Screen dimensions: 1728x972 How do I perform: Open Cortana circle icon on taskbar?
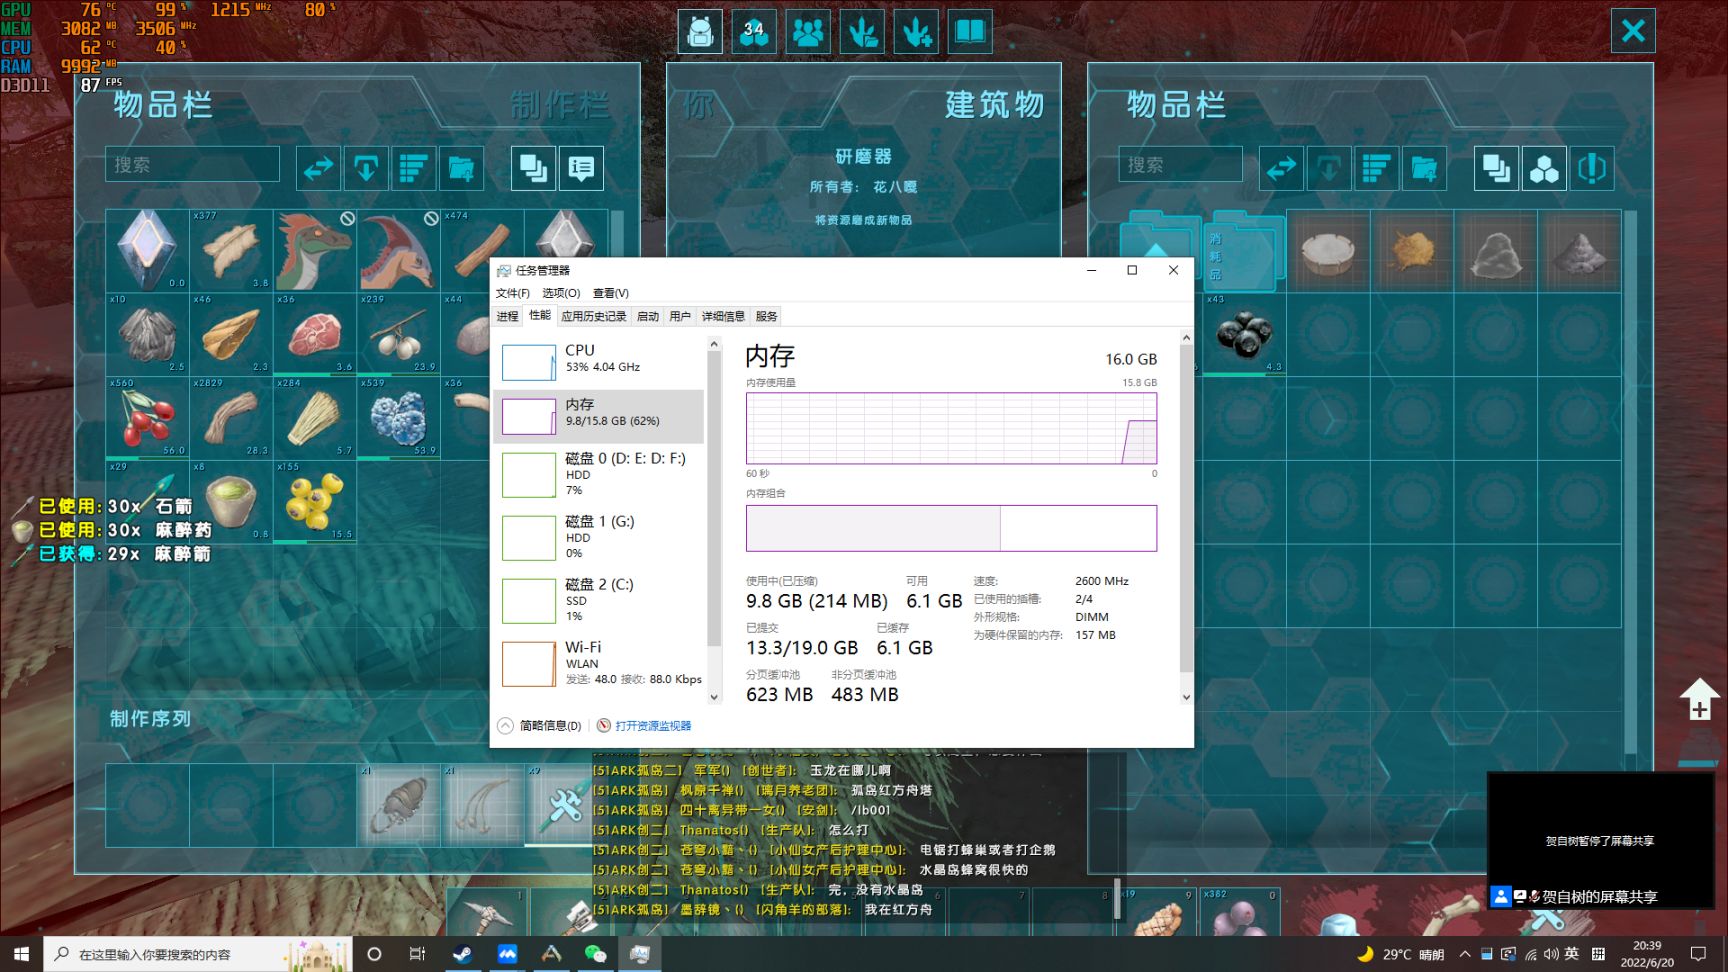[x=374, y=954]
